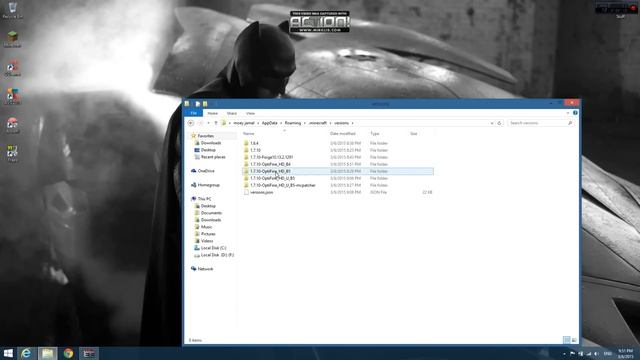
Task: Click .minecraft in the address path
Action: (x=318, y=123)
